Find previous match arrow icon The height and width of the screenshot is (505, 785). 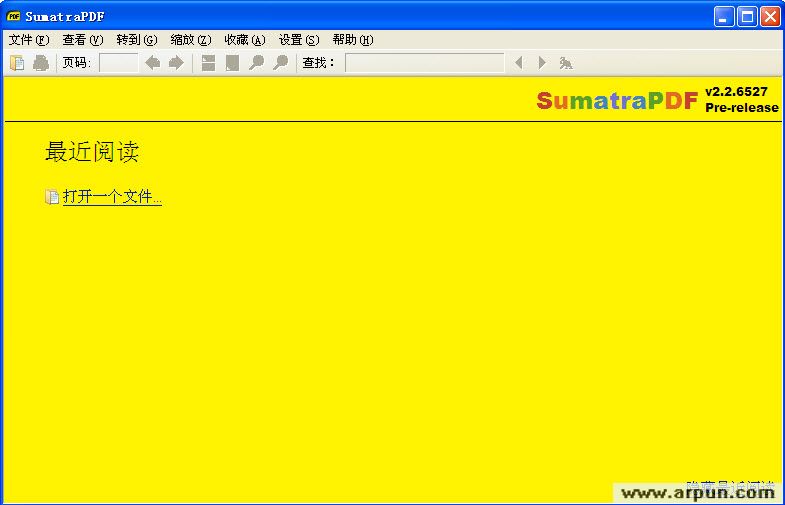coord(519,63)
